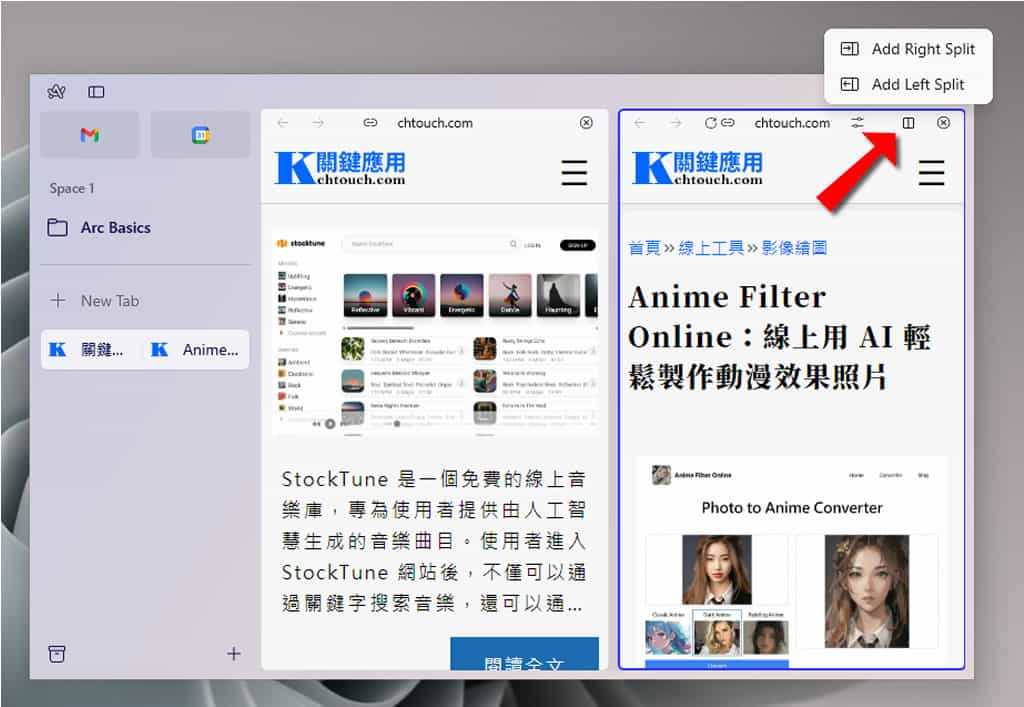Click the plus icon at sidebar bottom
This screenshot has width=1024, height=707.
(x=234, y=653)
